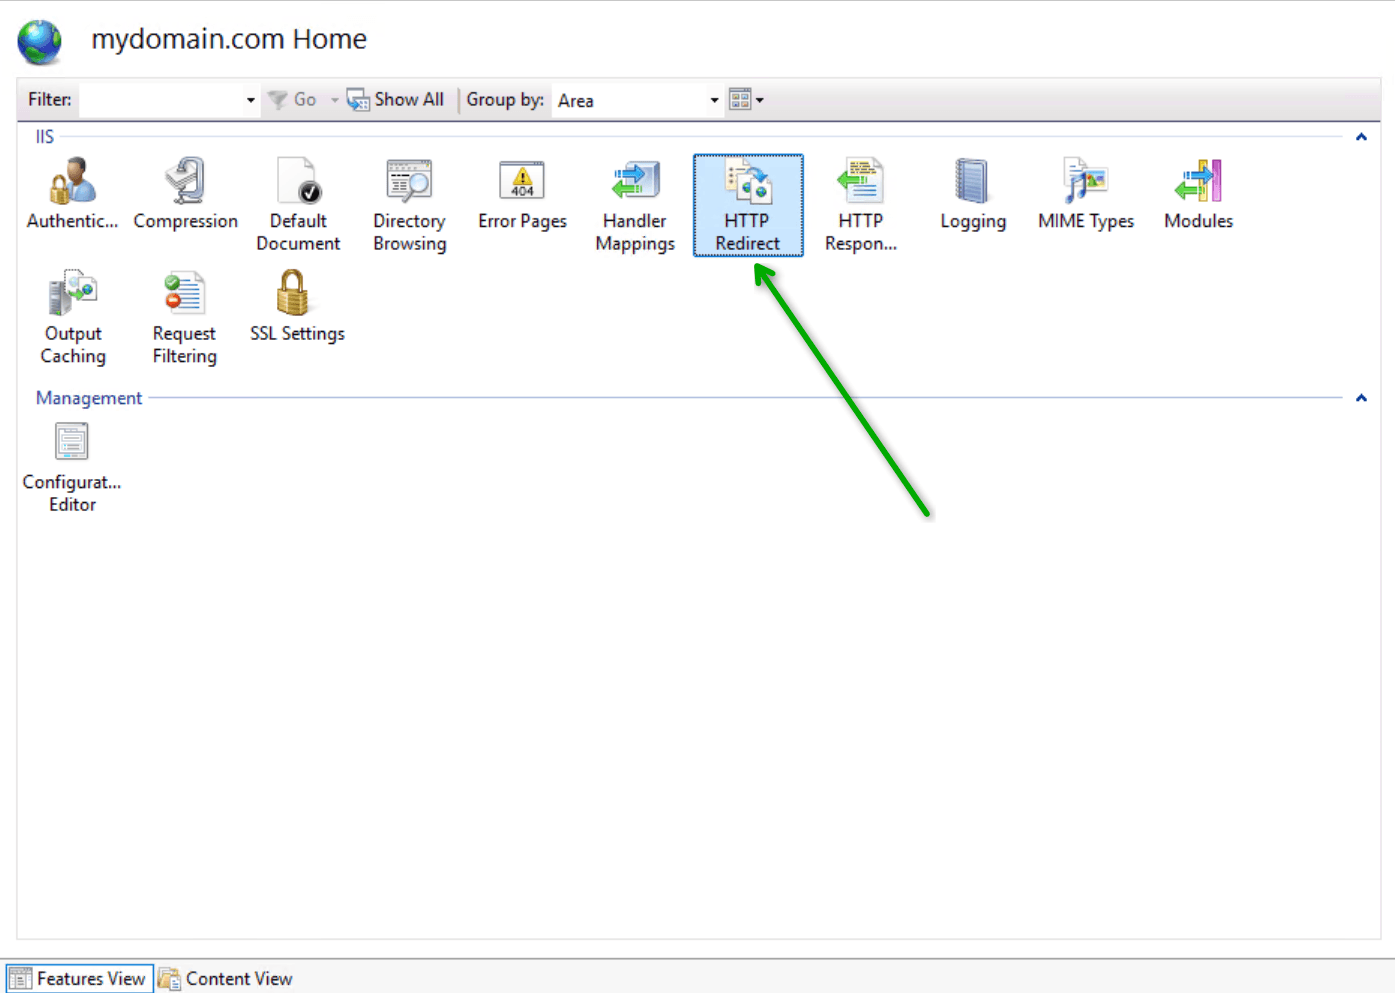The width and height of the screenshot is (1395, 993).
Task: Open the MIME Types feature
Action: click(1086, 196)
